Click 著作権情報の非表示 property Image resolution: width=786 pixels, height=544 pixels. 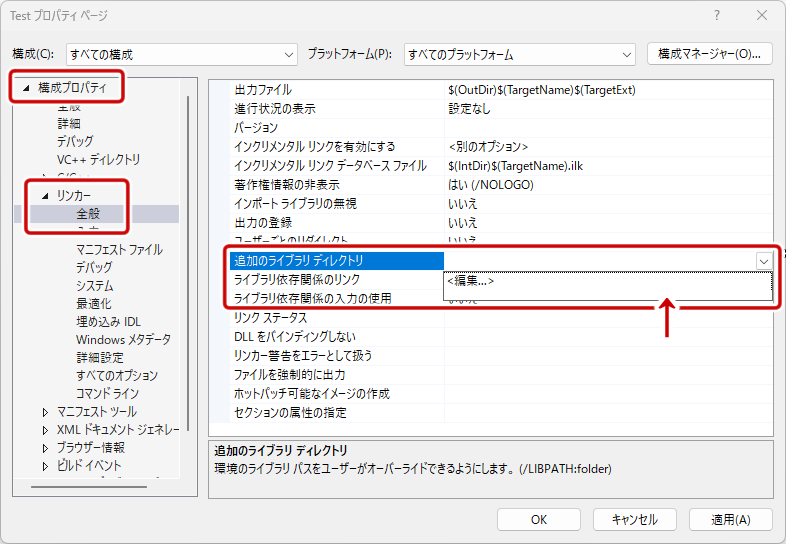[x=287, y=185]
